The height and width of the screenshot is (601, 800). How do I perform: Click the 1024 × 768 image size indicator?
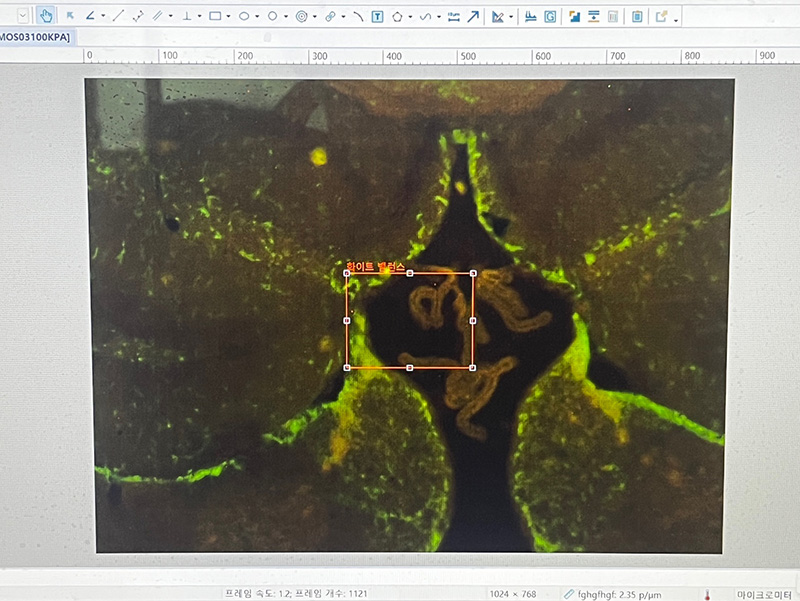click(x=514, y=593)
